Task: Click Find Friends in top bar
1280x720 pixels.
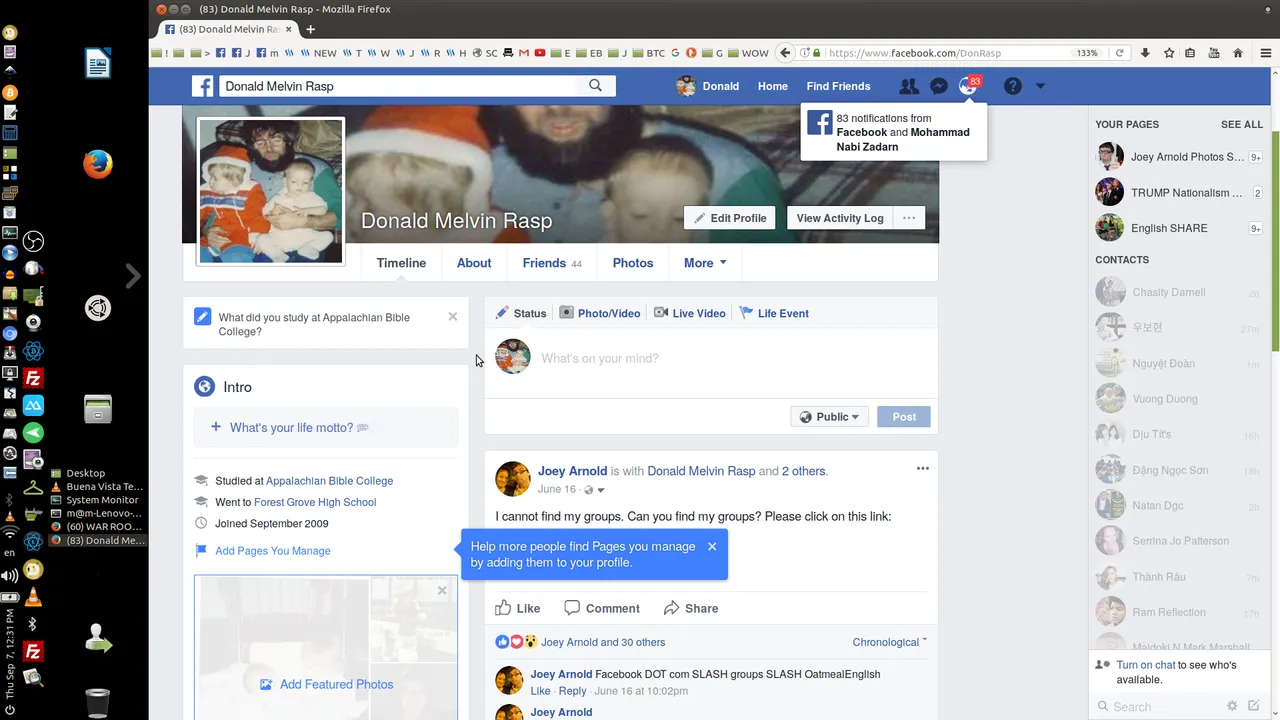Action: pos(838,86)
